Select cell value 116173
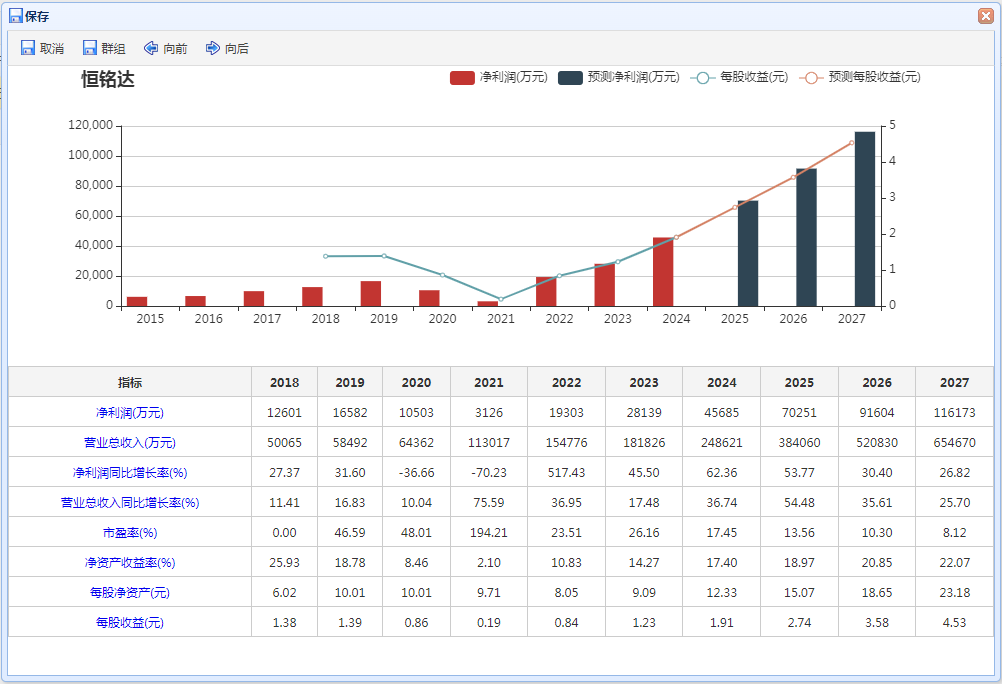The height and width of the screenshot is (684, 1002). [x=954, y=412]
